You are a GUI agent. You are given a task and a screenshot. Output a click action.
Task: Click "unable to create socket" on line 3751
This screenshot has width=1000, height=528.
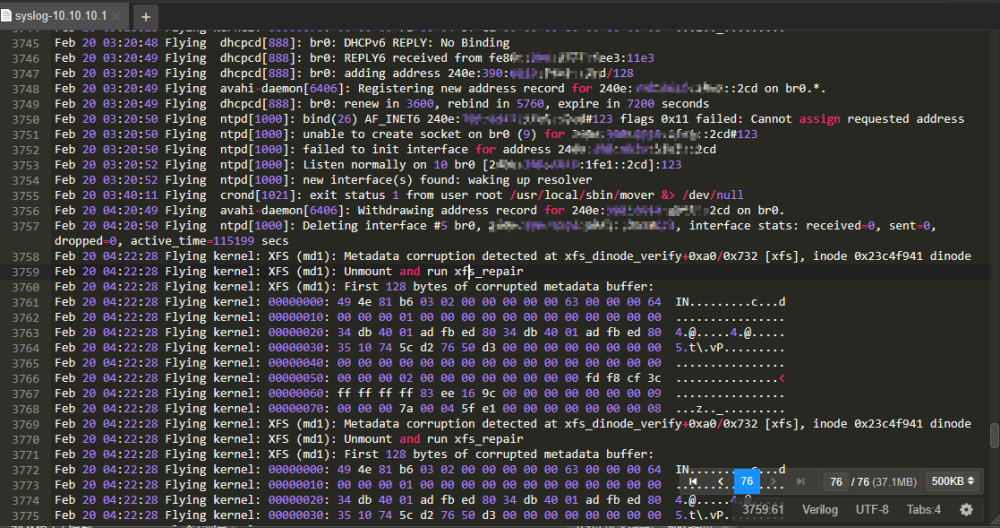pos(381,135)
